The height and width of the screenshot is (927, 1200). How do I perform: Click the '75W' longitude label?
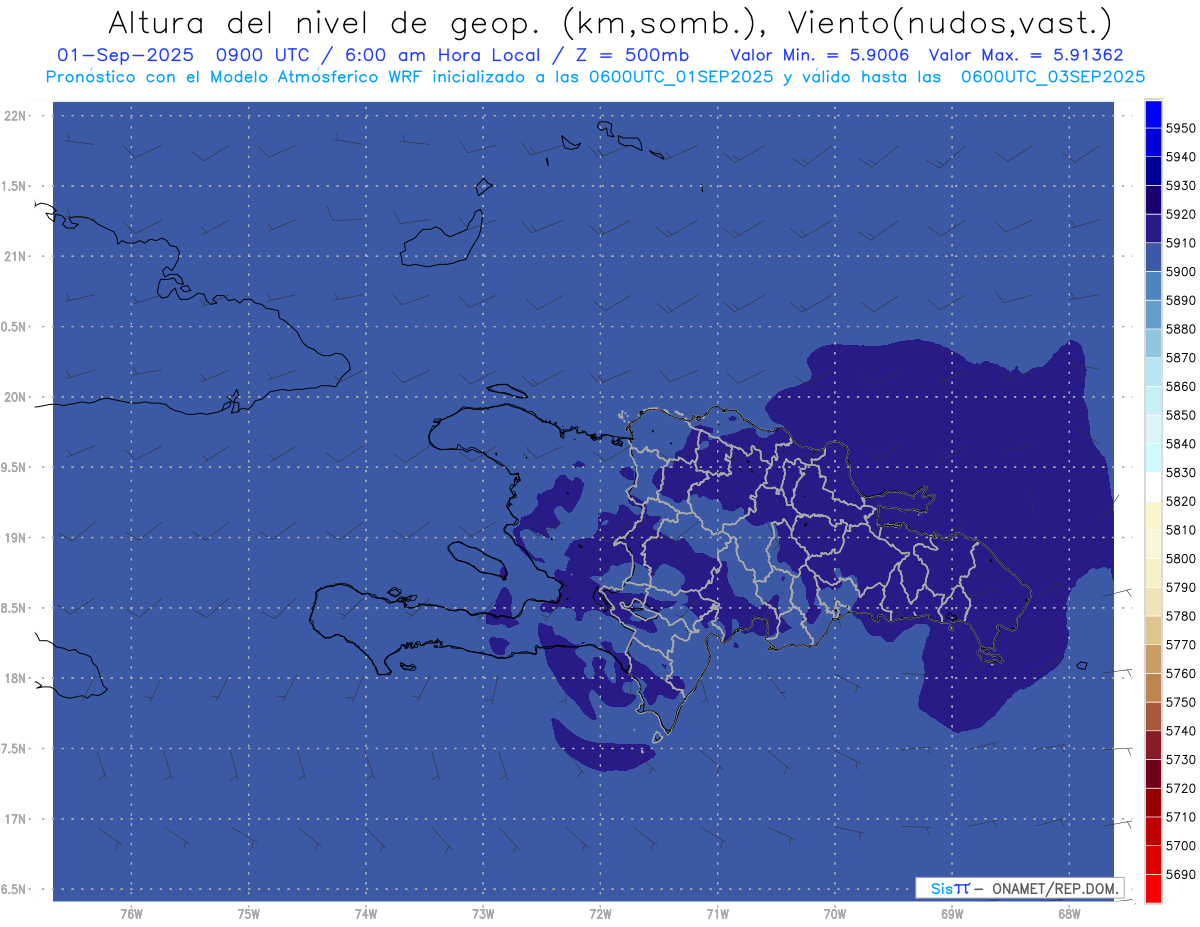tap(249, 914)
